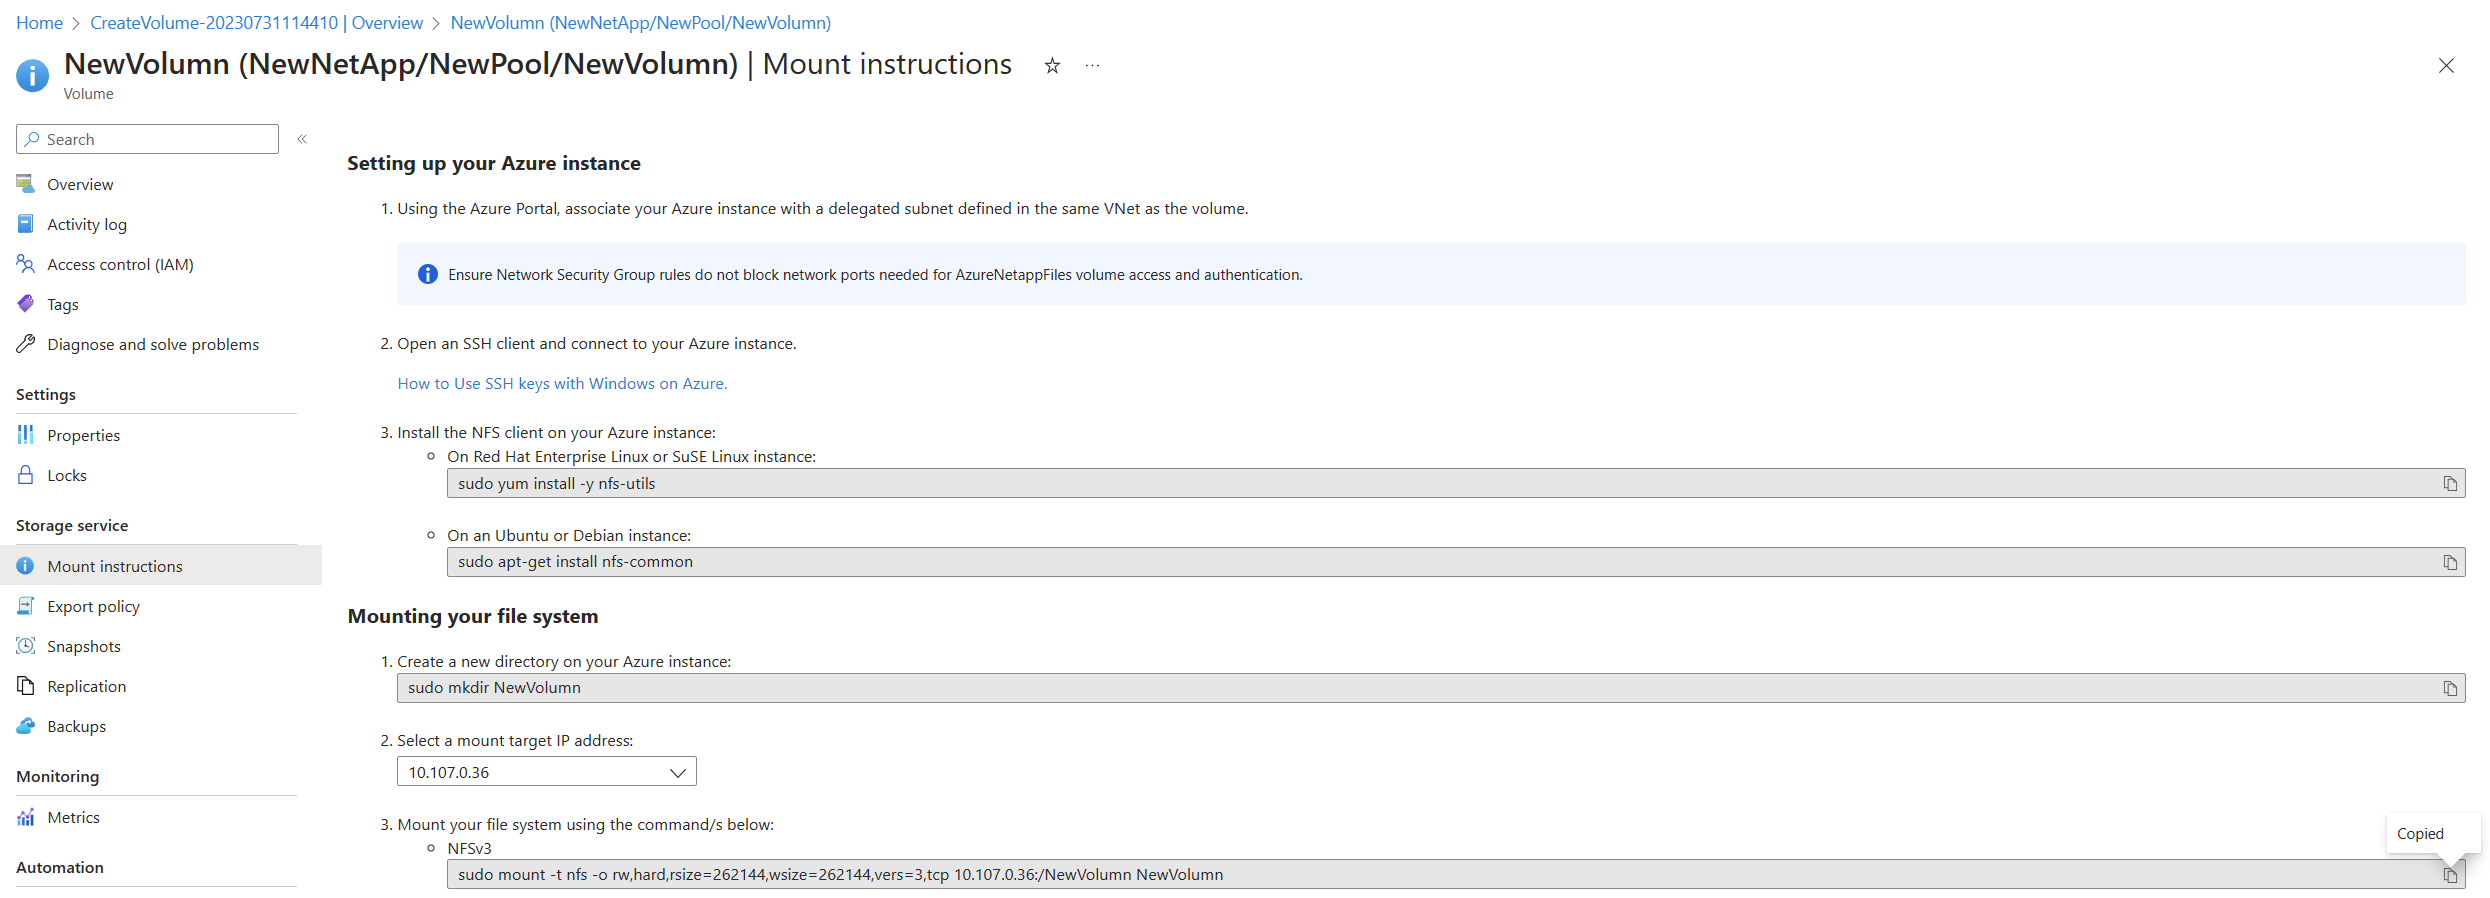Click the yum install command text box
Image resolution: width=2490 pixels, height=898 pixels.
click(1456, 484)
